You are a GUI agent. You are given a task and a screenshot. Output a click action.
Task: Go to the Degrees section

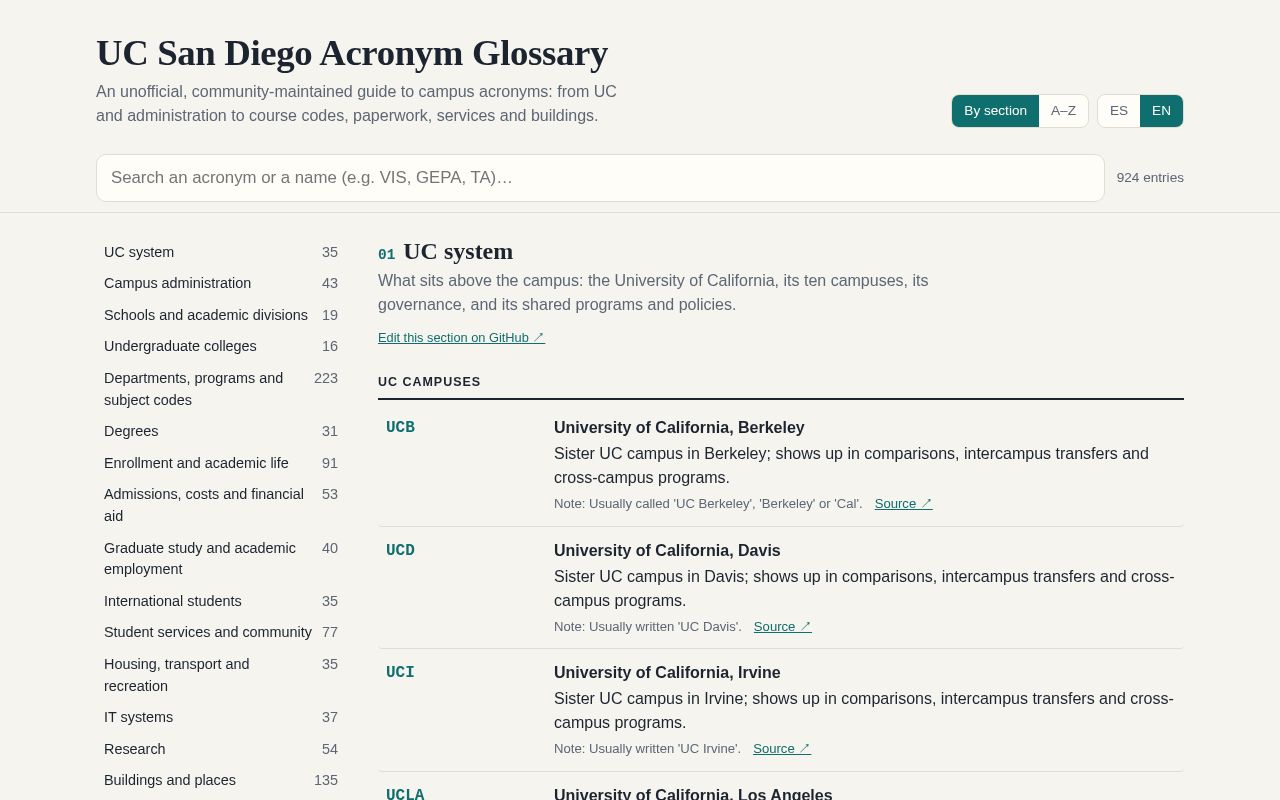pyautogui.click(x=221, y=431)
